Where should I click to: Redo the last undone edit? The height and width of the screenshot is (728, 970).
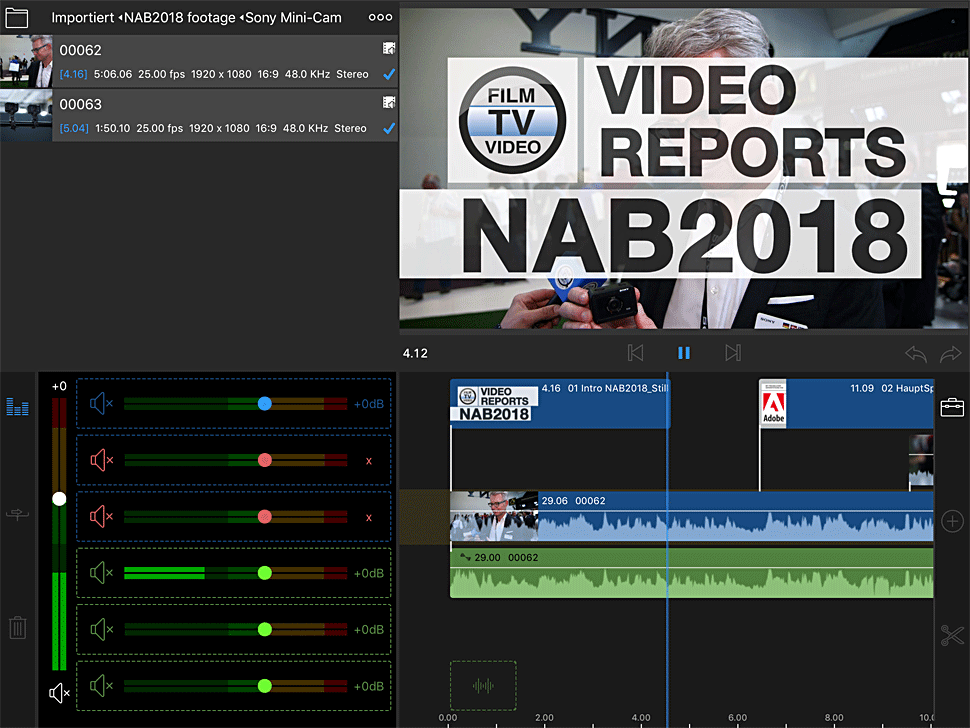click(x=951, y=354)
